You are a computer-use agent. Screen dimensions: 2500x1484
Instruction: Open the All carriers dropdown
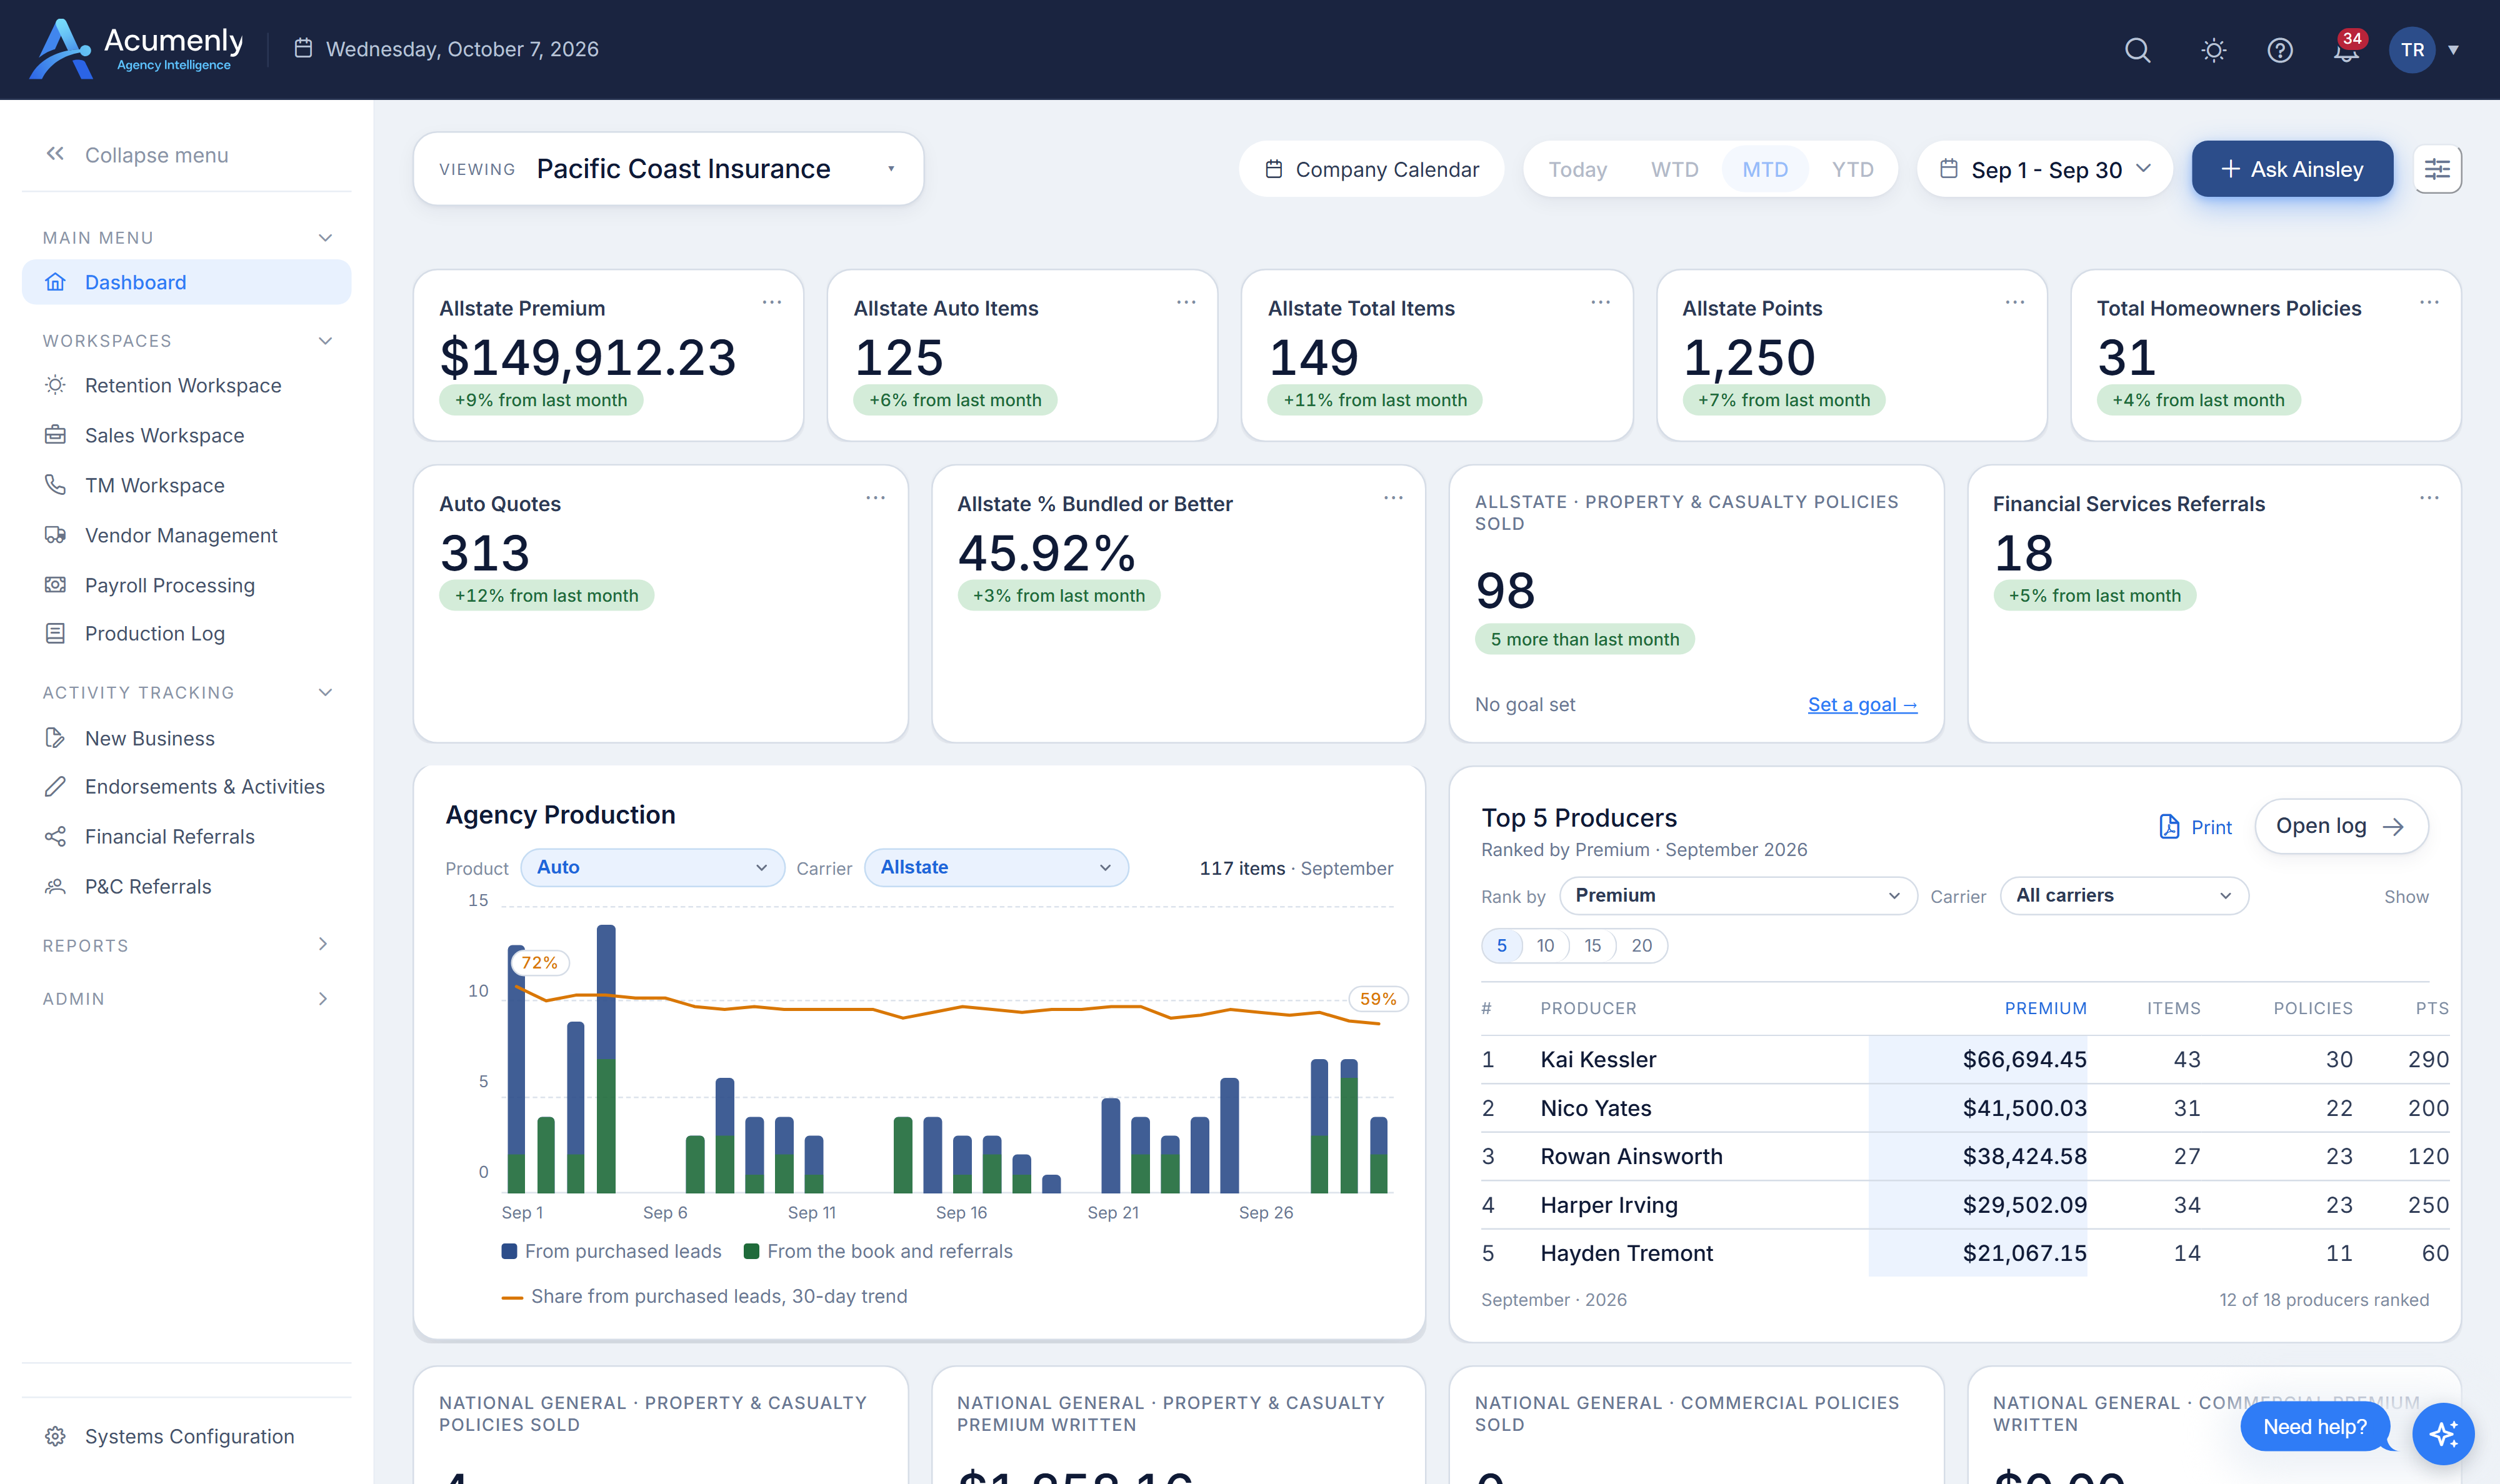point(2124,895)
